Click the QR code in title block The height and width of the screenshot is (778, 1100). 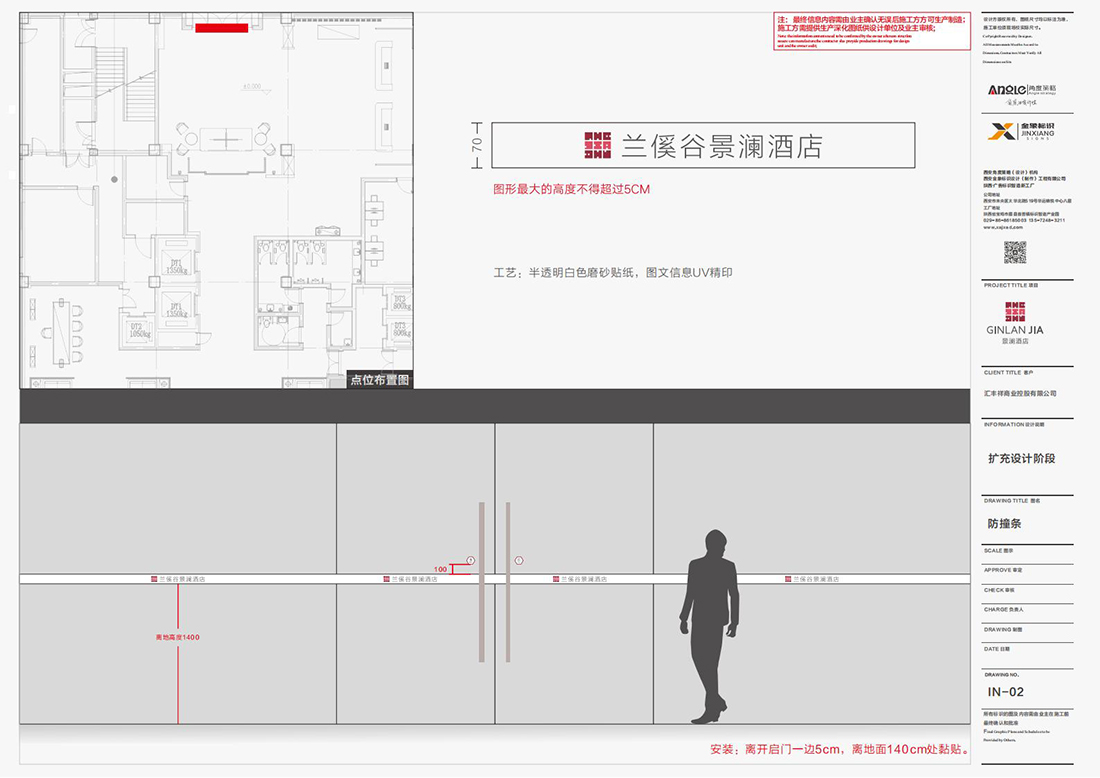[1015, 252]
